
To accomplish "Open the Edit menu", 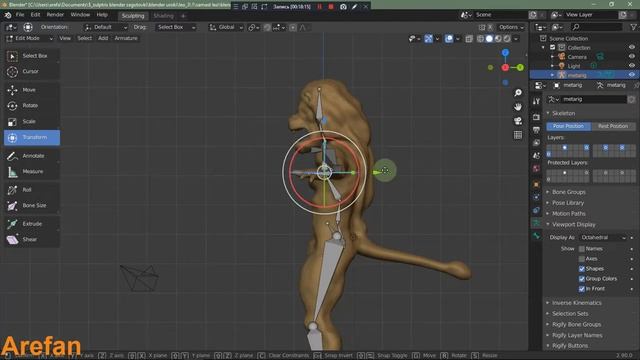I will pos(36,15).
